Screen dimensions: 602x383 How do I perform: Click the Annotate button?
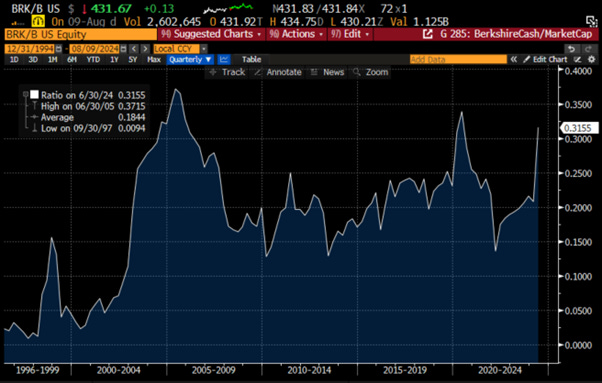[x=278, y=72]
